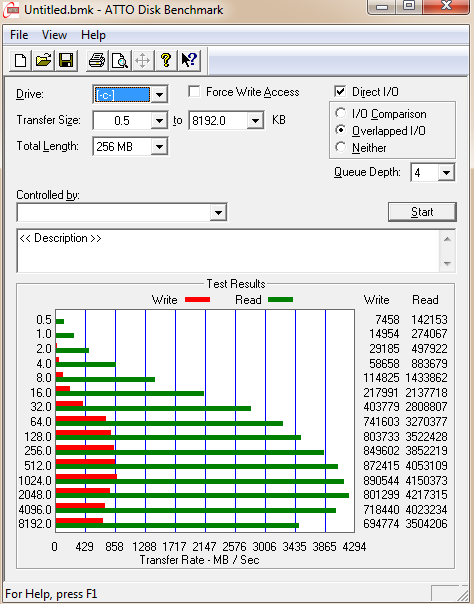
Task: Click the 2147 axis tick label
Action: click(x=204, y=546)
